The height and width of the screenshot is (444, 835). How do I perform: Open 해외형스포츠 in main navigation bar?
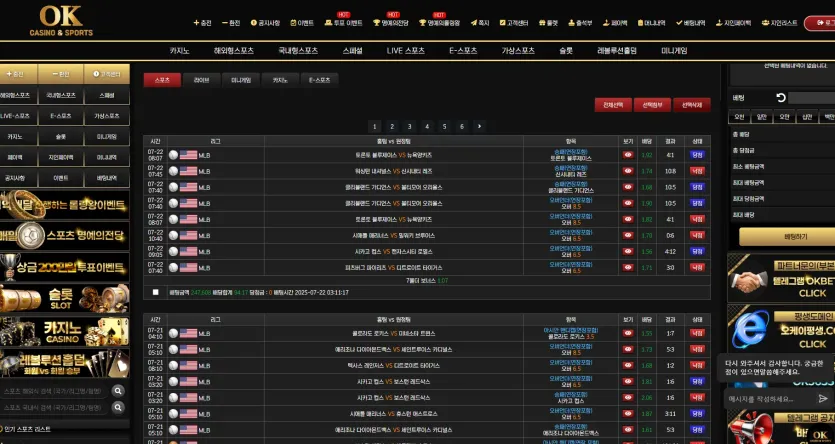pos(234,51)
